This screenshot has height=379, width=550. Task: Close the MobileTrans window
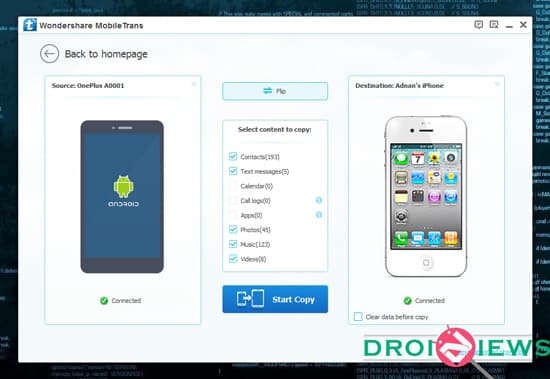pyautogui.click(x=523, y=25)
